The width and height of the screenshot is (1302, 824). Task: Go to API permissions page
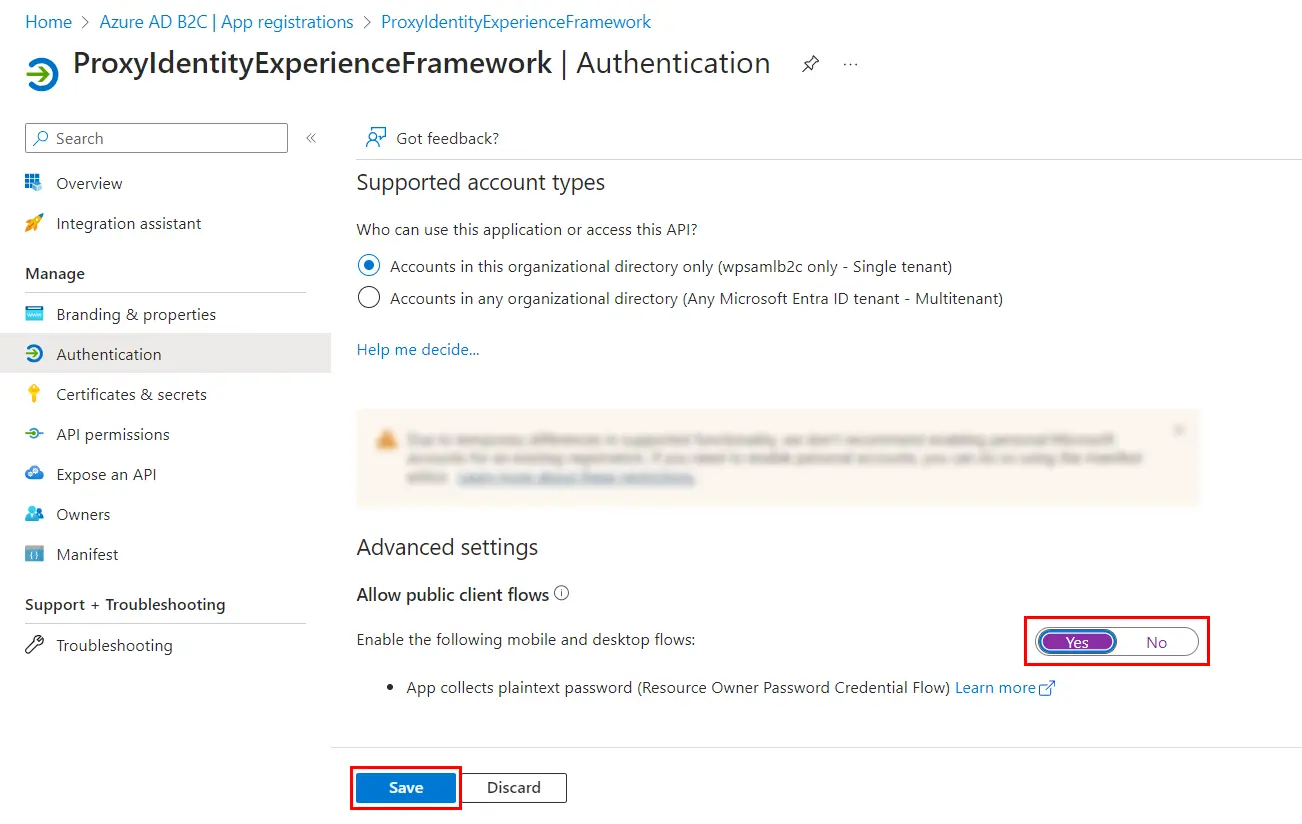tap(113, 434)
